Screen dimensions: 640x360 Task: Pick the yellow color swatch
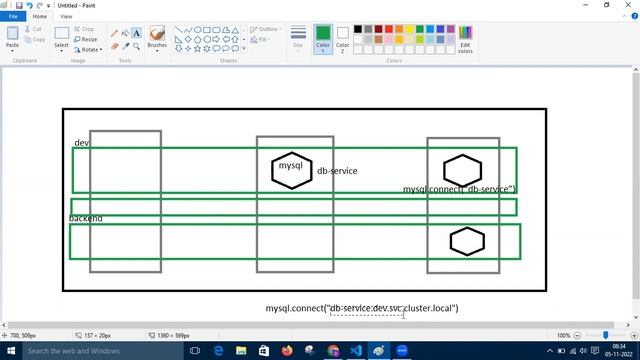click(x=409, y=29)
